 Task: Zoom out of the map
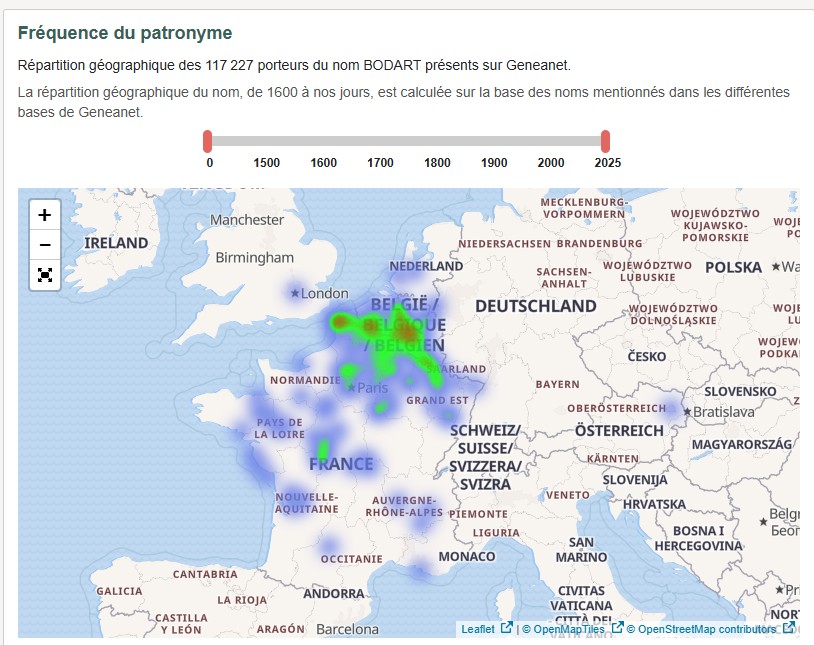point(44,244)
